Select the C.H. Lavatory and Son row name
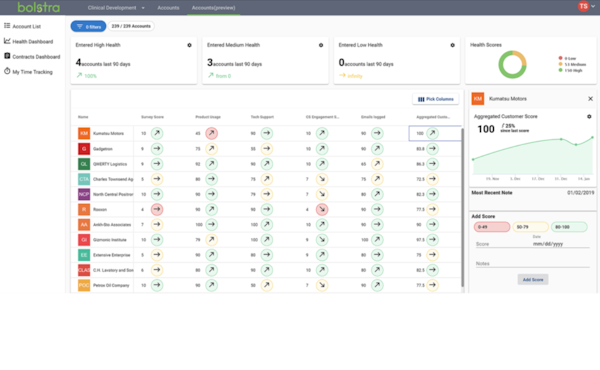 point(113,270)
